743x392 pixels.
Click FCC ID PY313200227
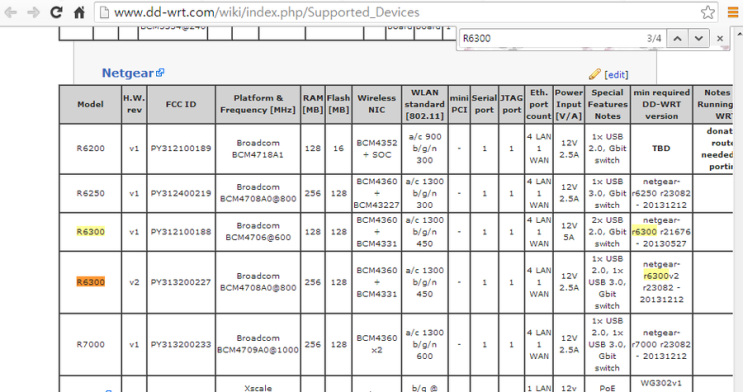coord(181,283)
